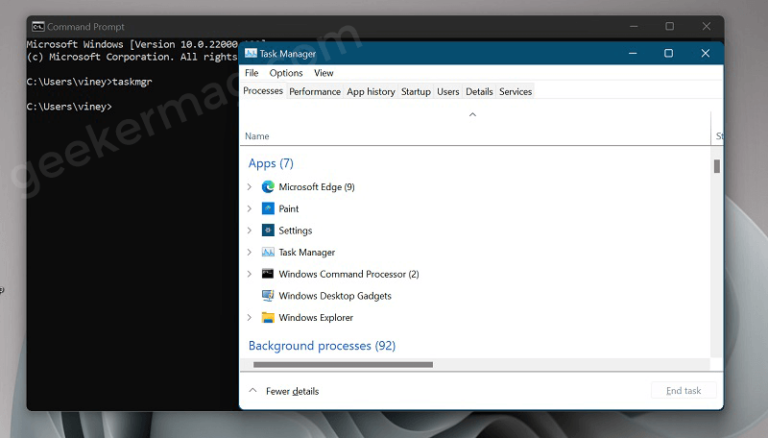Image resolution: width=768 pixels, height=438 pixels.
Task: Click the sort arrow above Name column
Action: pyautogui.click(x=473, y=115)
